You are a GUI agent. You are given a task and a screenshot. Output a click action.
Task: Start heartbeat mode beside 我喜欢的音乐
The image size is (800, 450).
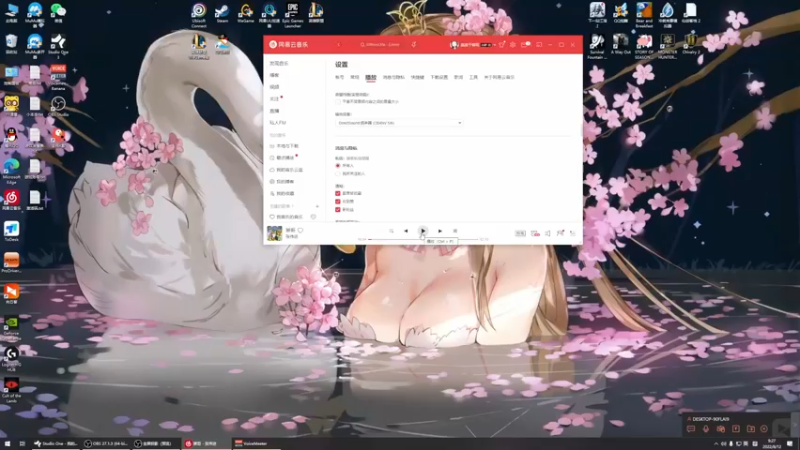[x=313, y=217]
